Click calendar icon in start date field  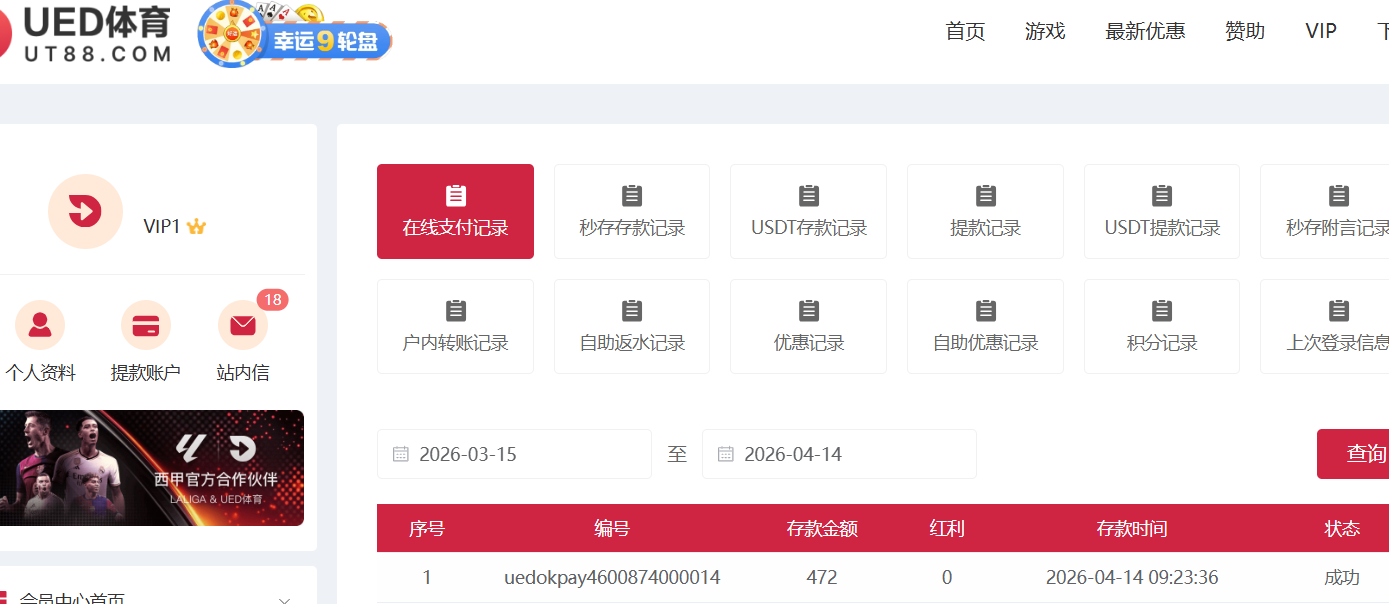[x=401, y=454]
